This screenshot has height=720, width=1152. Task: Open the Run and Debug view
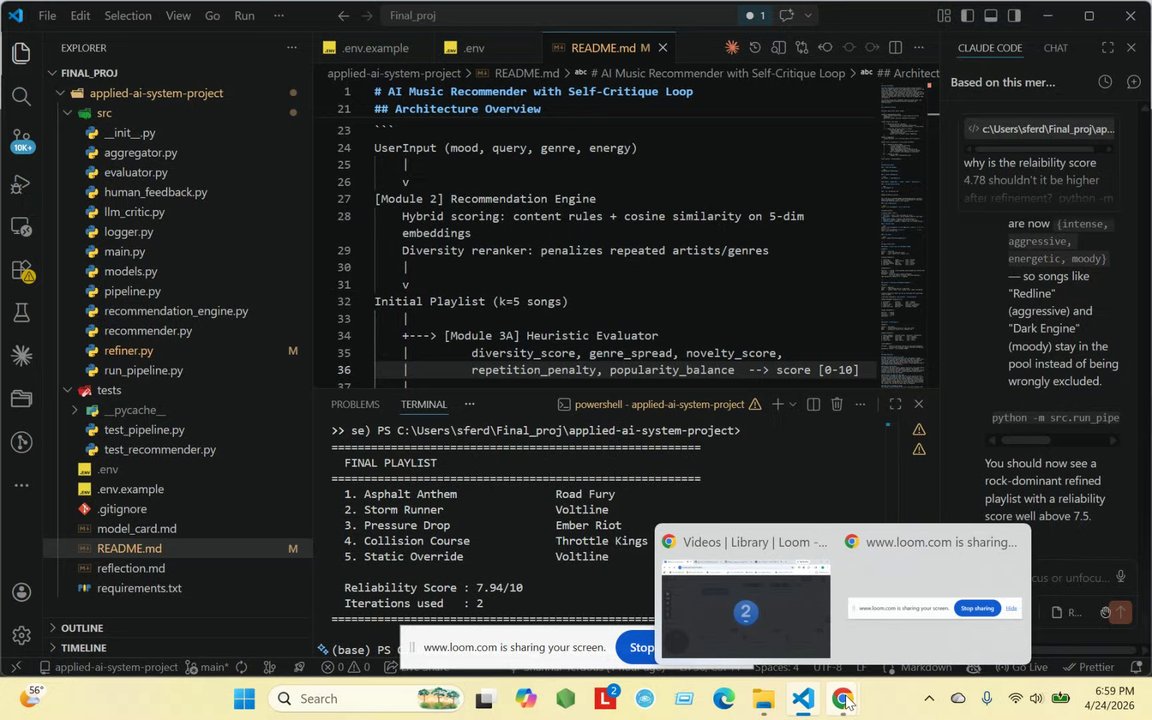[x=21, y=184]
